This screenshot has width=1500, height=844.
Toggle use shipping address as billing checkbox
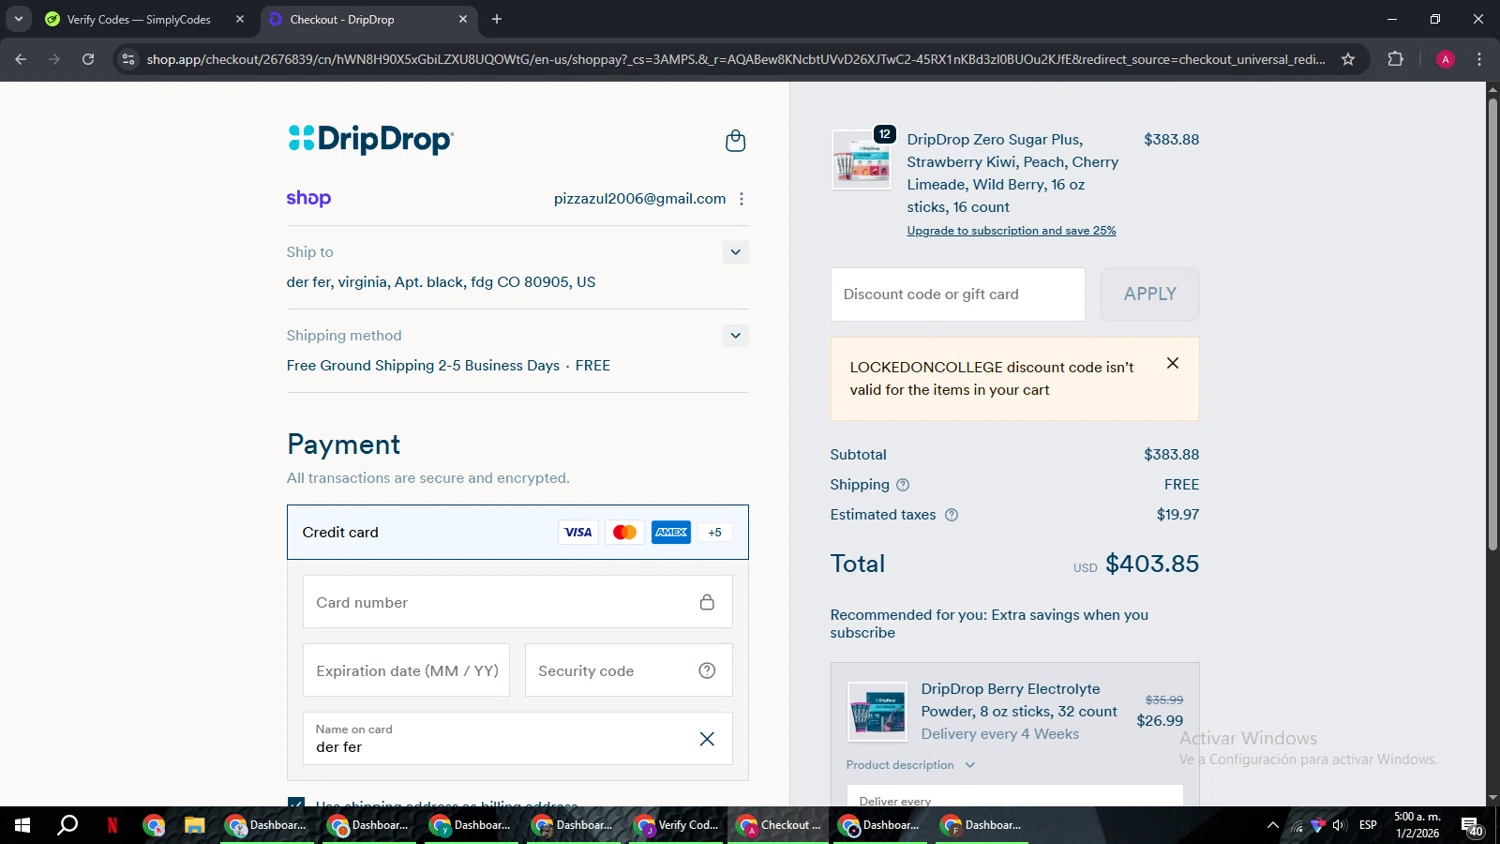click(x=296, y=802)
